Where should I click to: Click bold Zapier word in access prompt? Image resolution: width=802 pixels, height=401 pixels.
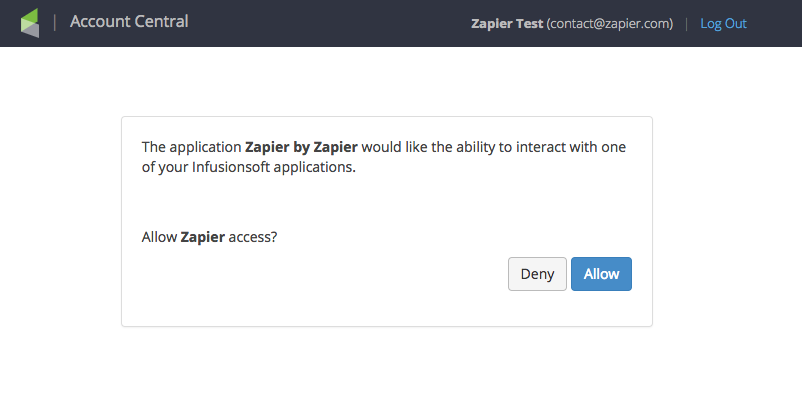click(x=203, y=237)
